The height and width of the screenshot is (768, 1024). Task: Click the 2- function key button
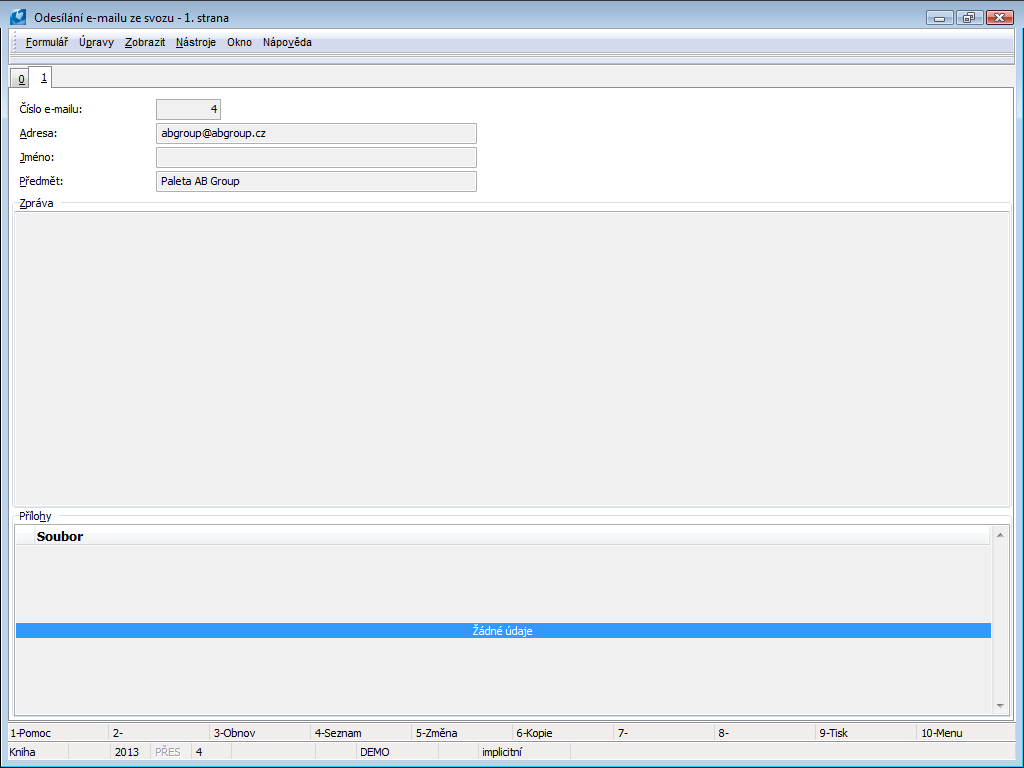pyautogui.click(x=159, y=733)
